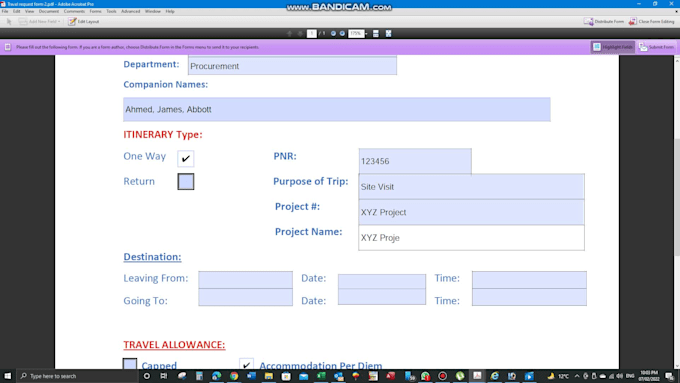Click Distribute Form button label

[609, 21]
